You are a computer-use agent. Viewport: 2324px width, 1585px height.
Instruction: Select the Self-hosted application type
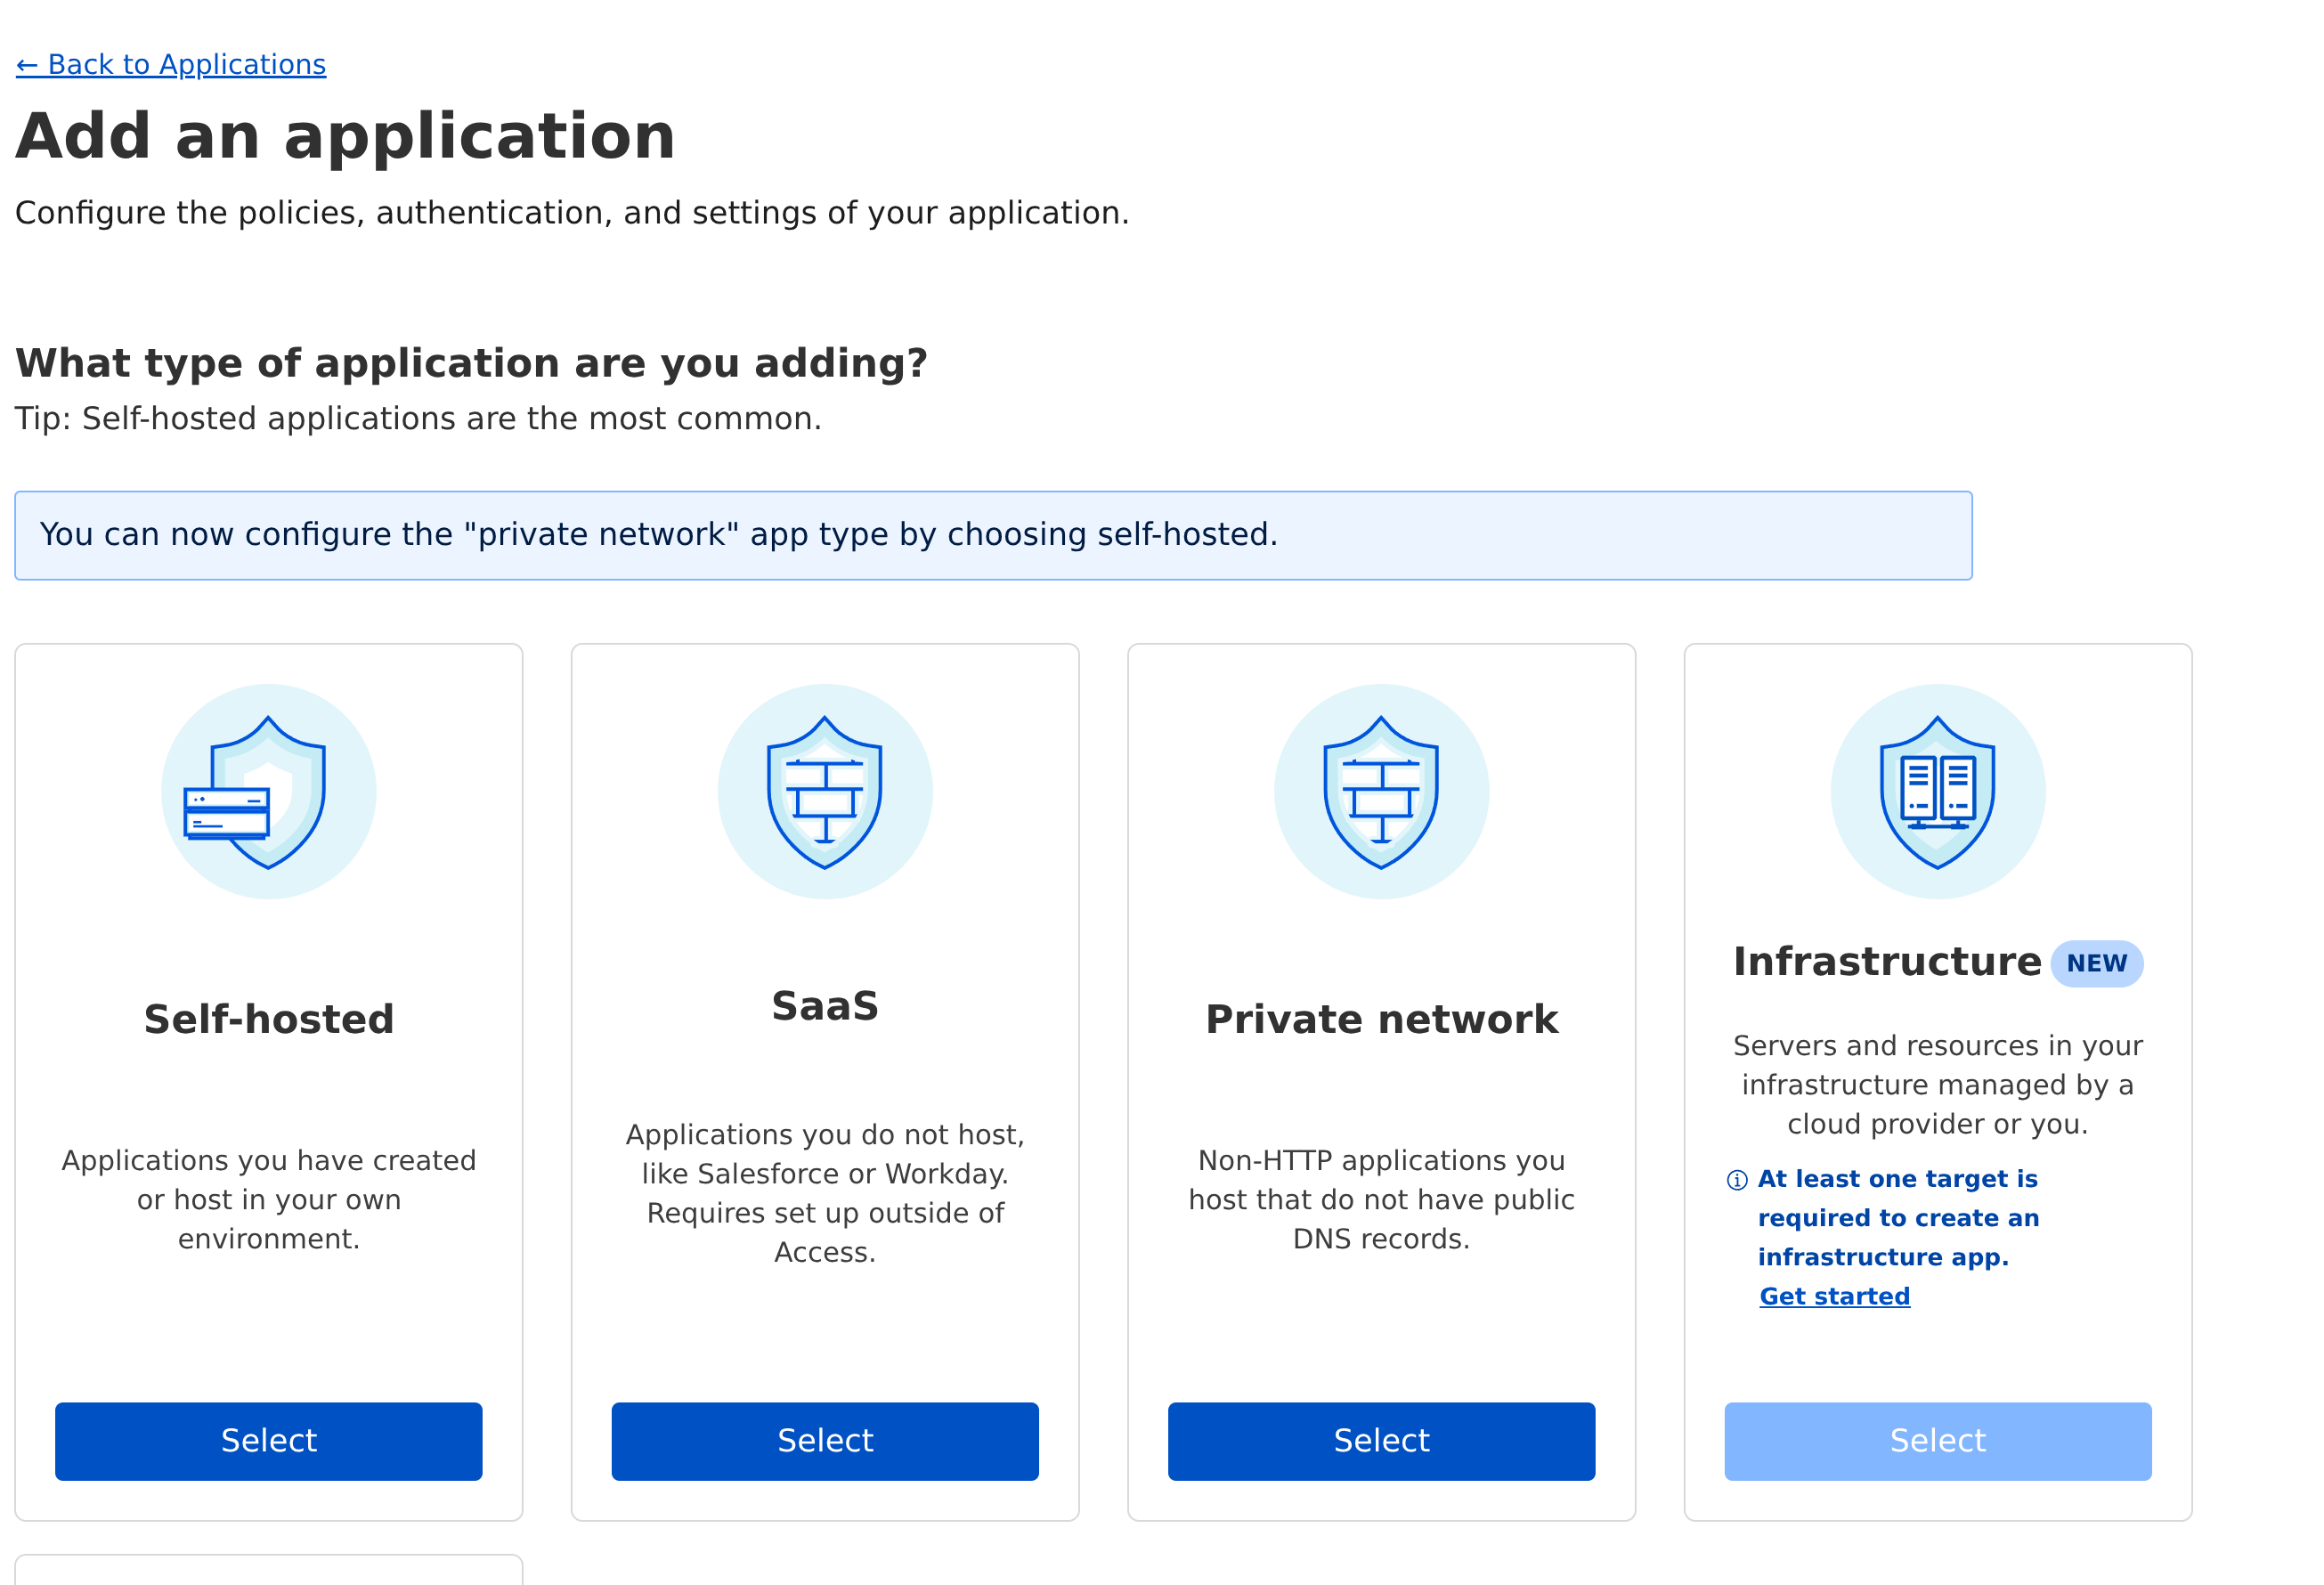(x=268, y=1440)
